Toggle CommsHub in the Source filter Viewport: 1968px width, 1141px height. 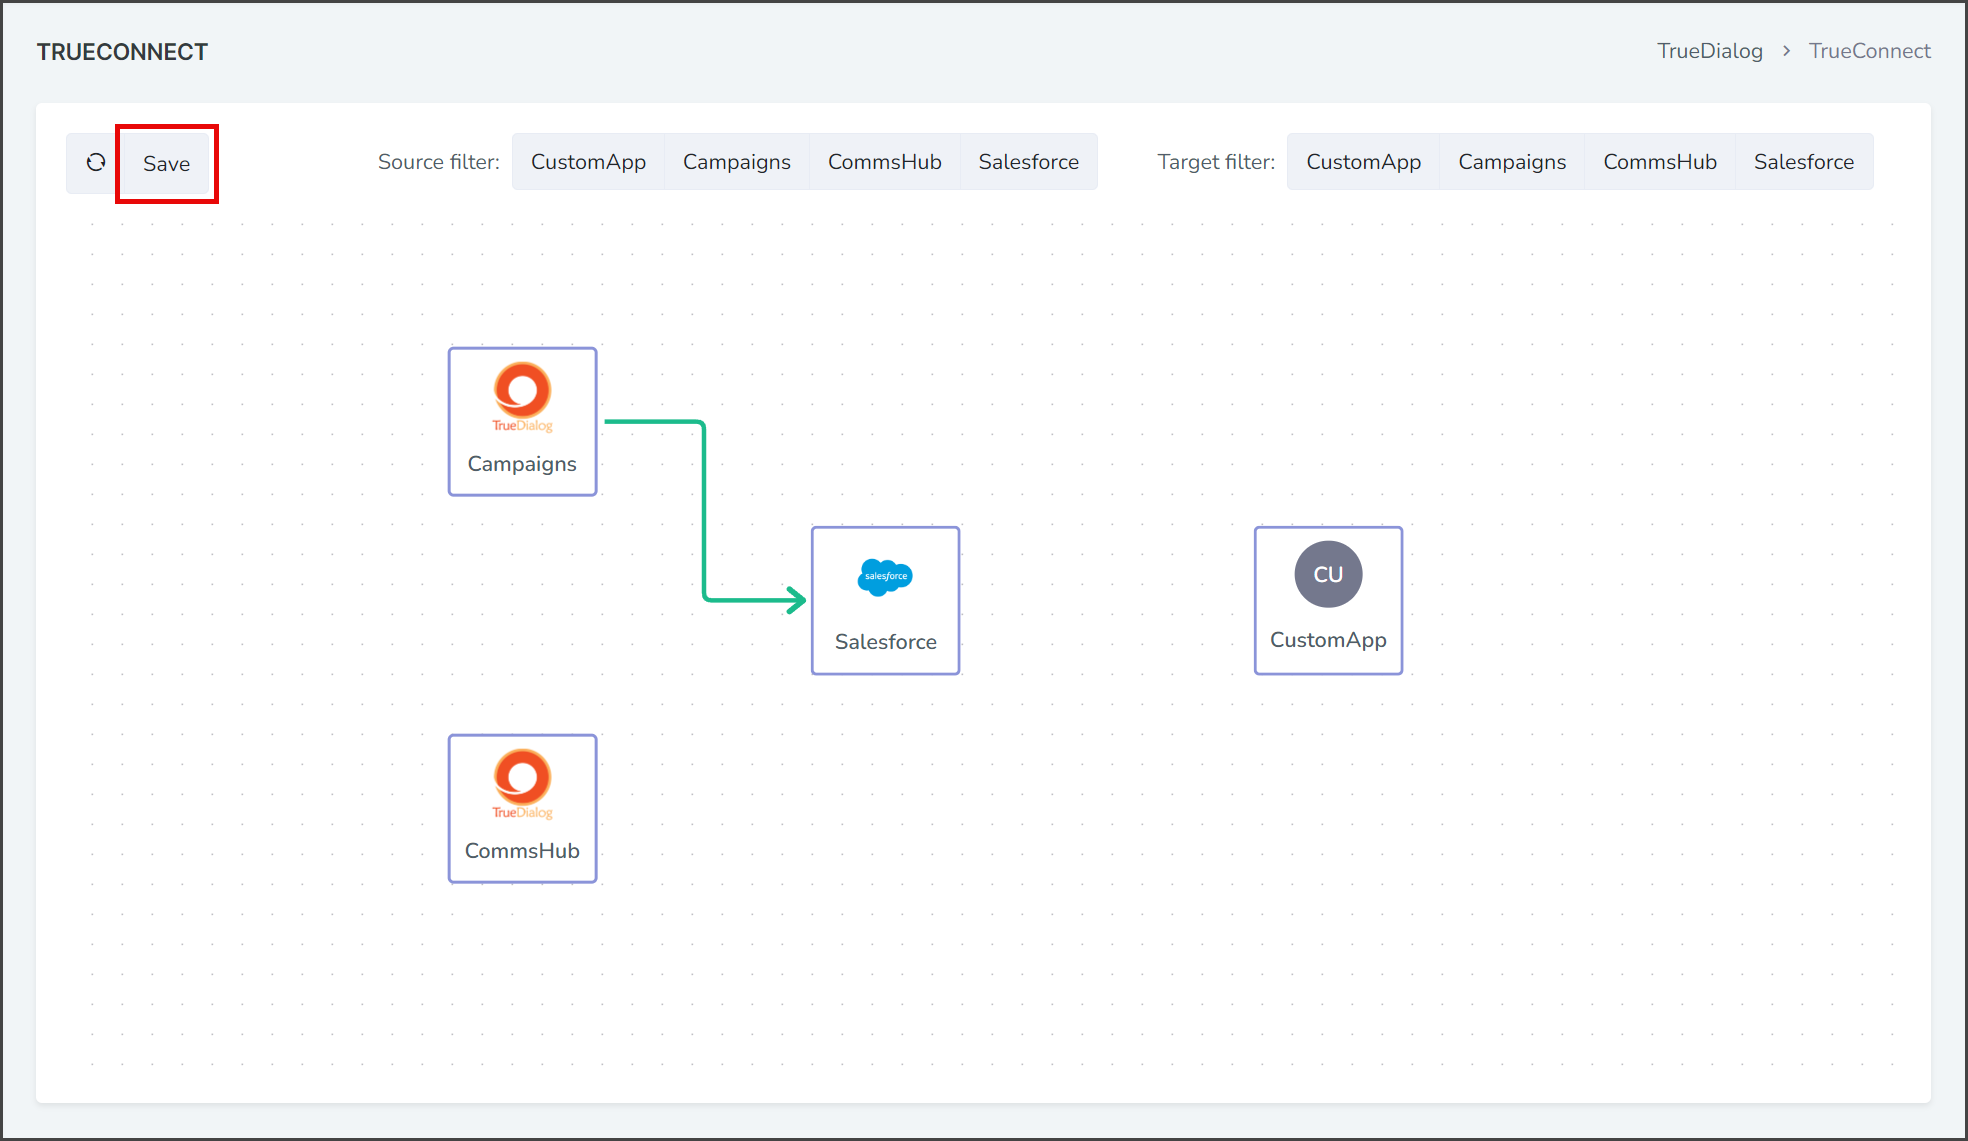coord(885,162)
